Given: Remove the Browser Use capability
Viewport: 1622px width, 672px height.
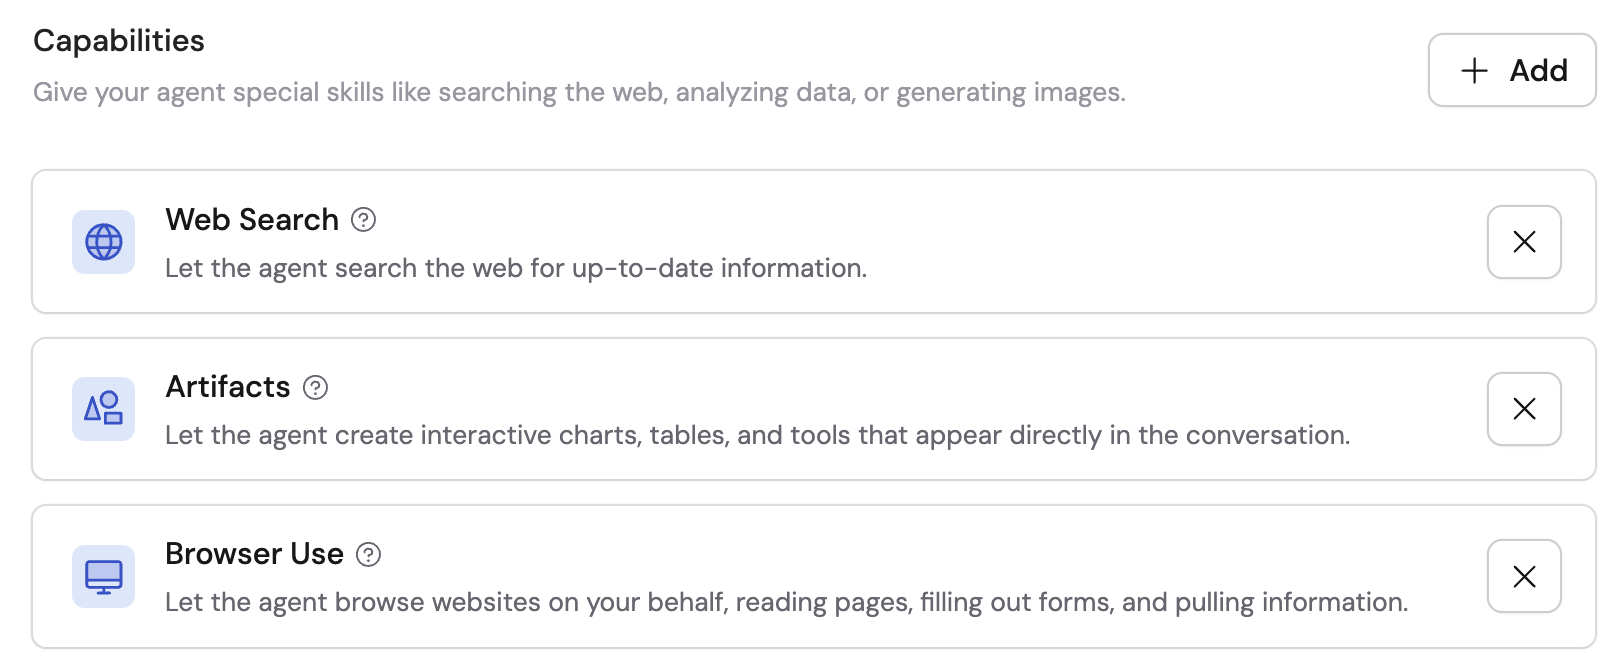Looking at the screenshot, I should (1523, 576).
